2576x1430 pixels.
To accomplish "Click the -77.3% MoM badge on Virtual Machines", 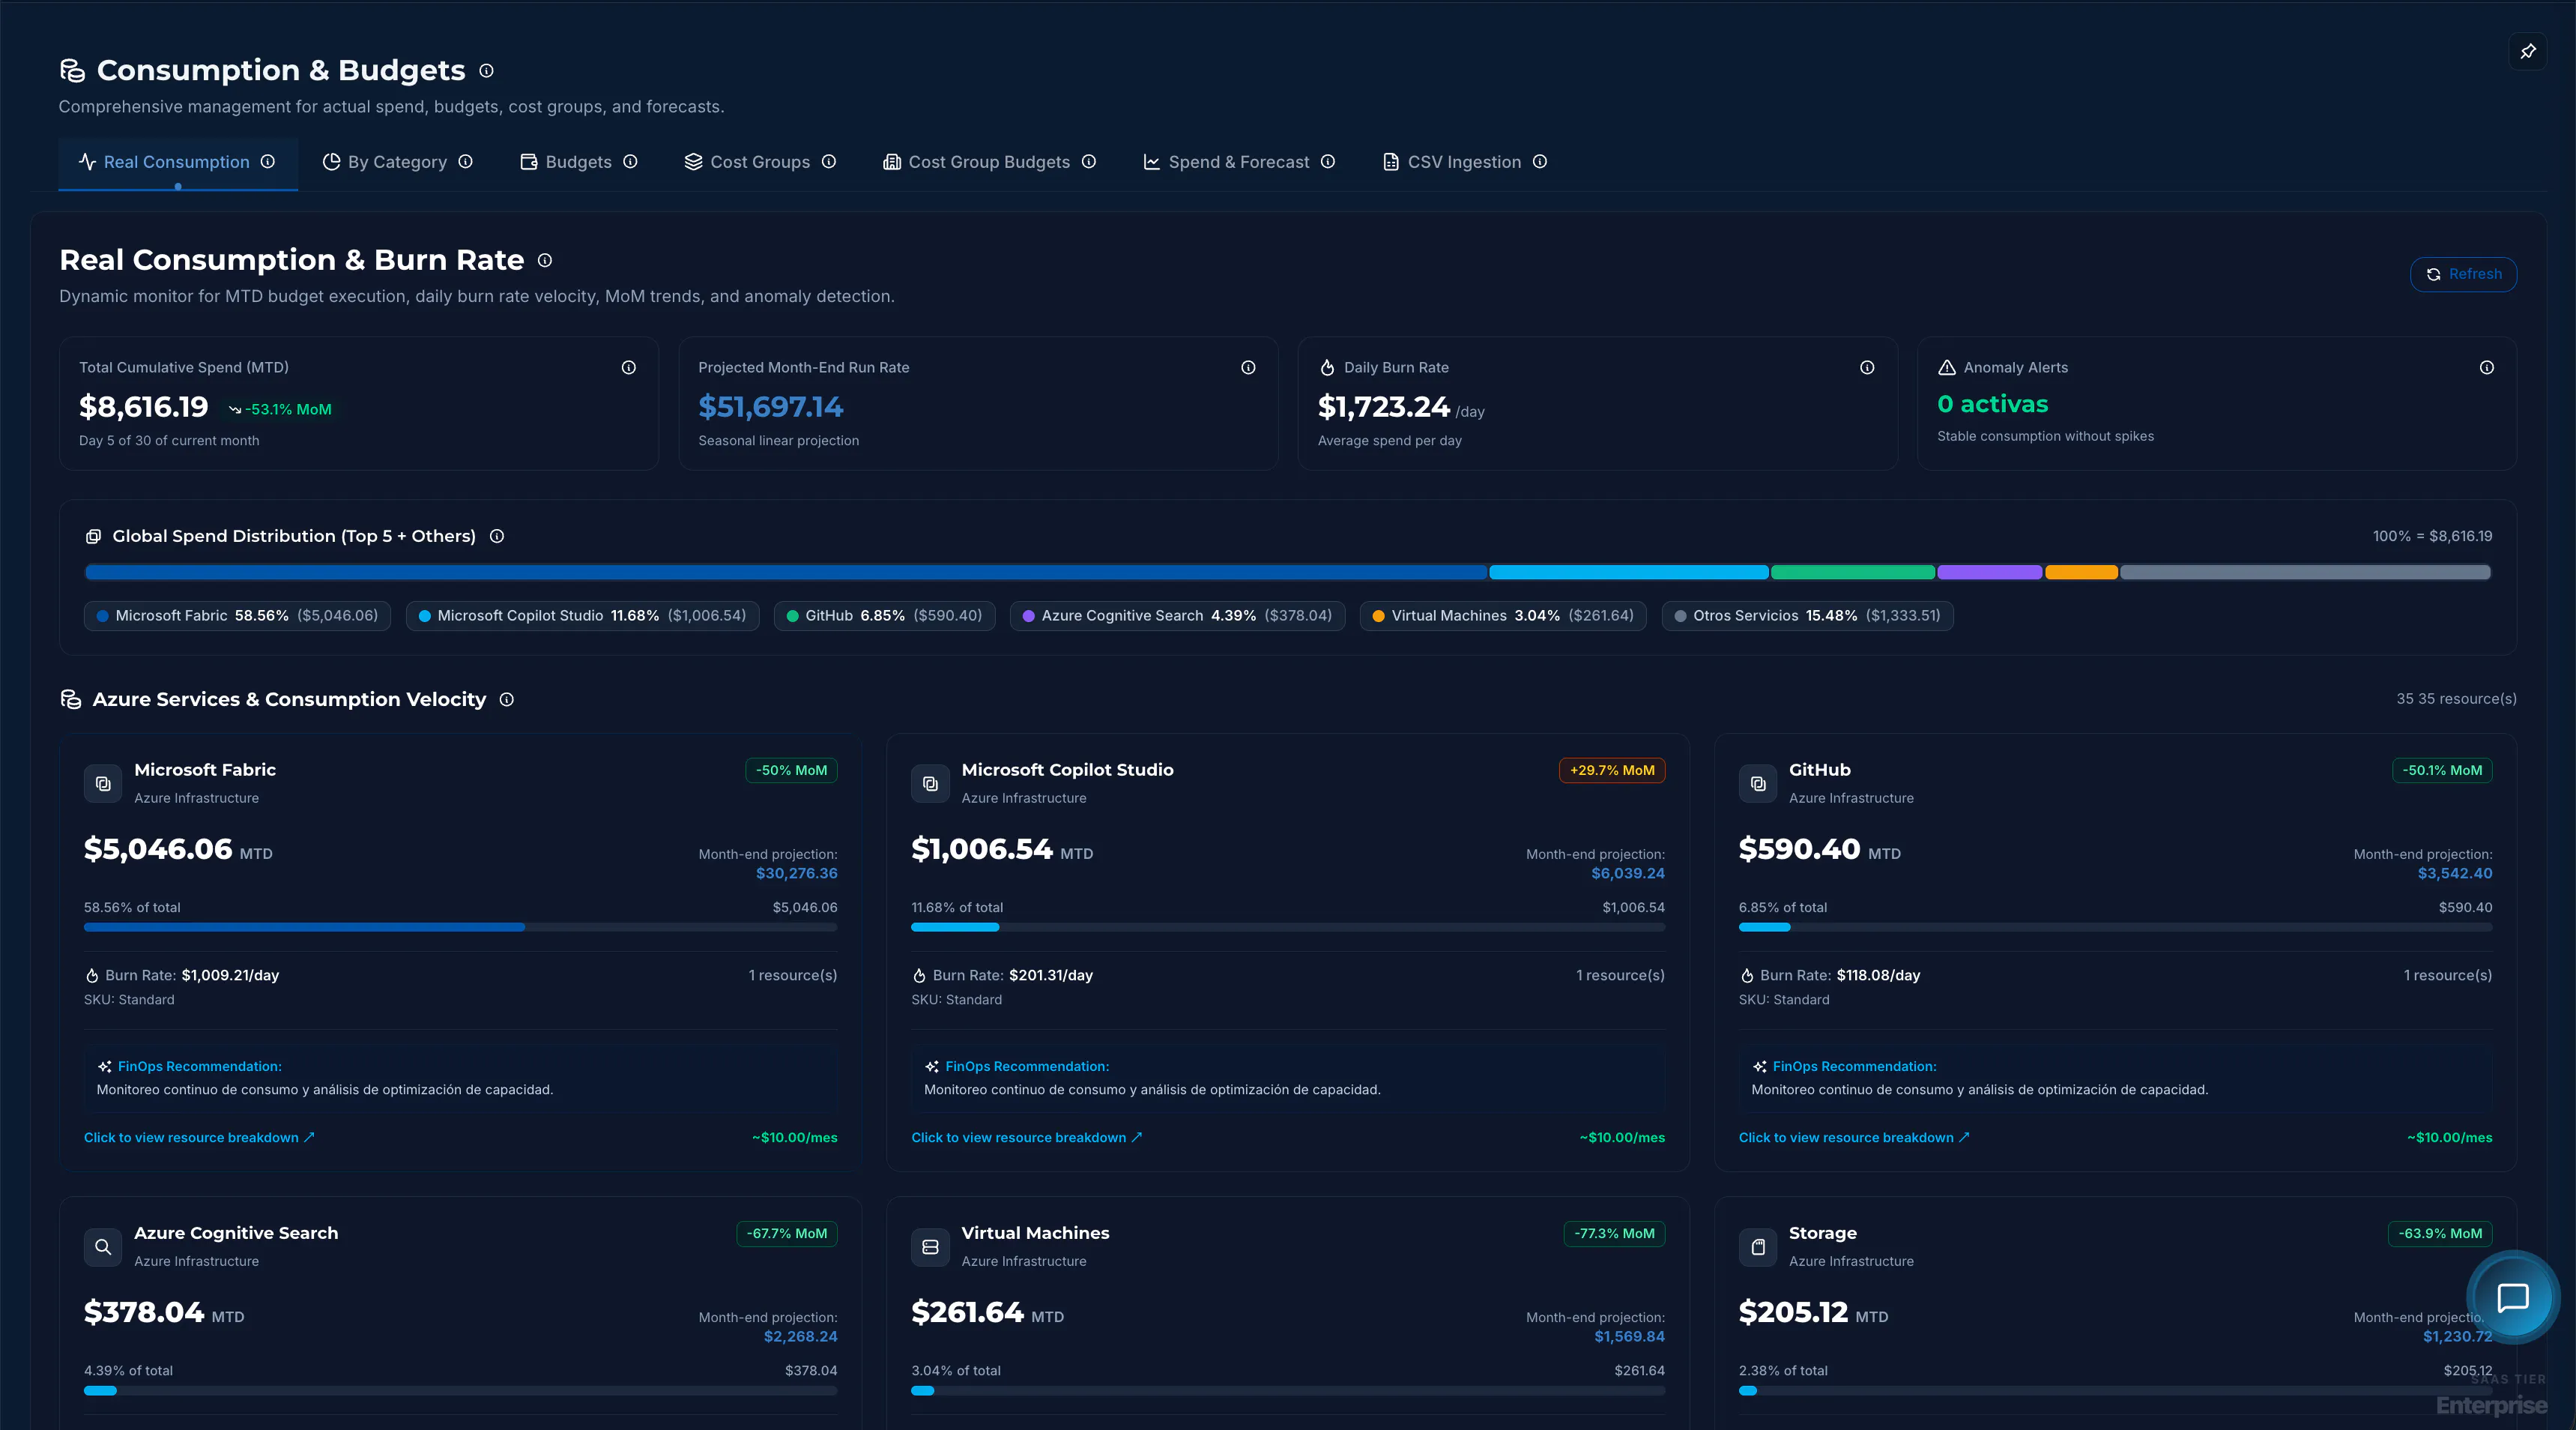I will [1614, 1233].
